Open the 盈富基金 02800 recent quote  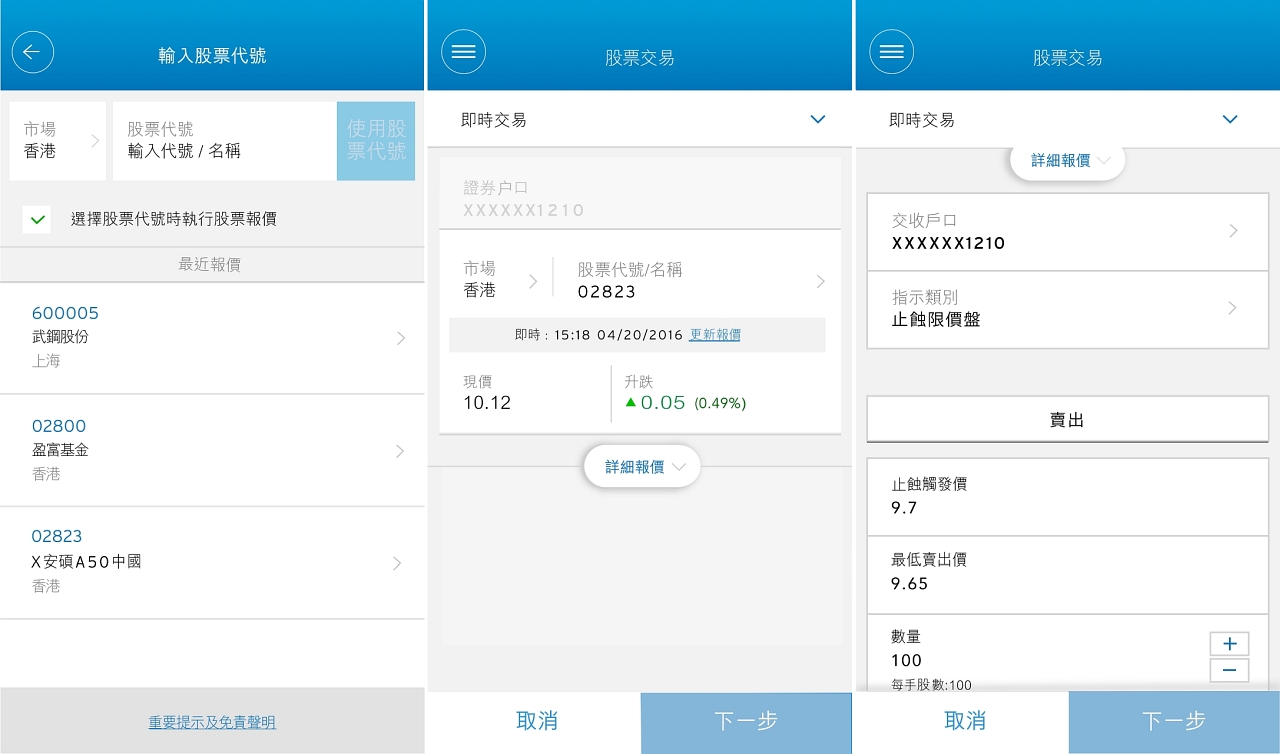pos(212,450)
